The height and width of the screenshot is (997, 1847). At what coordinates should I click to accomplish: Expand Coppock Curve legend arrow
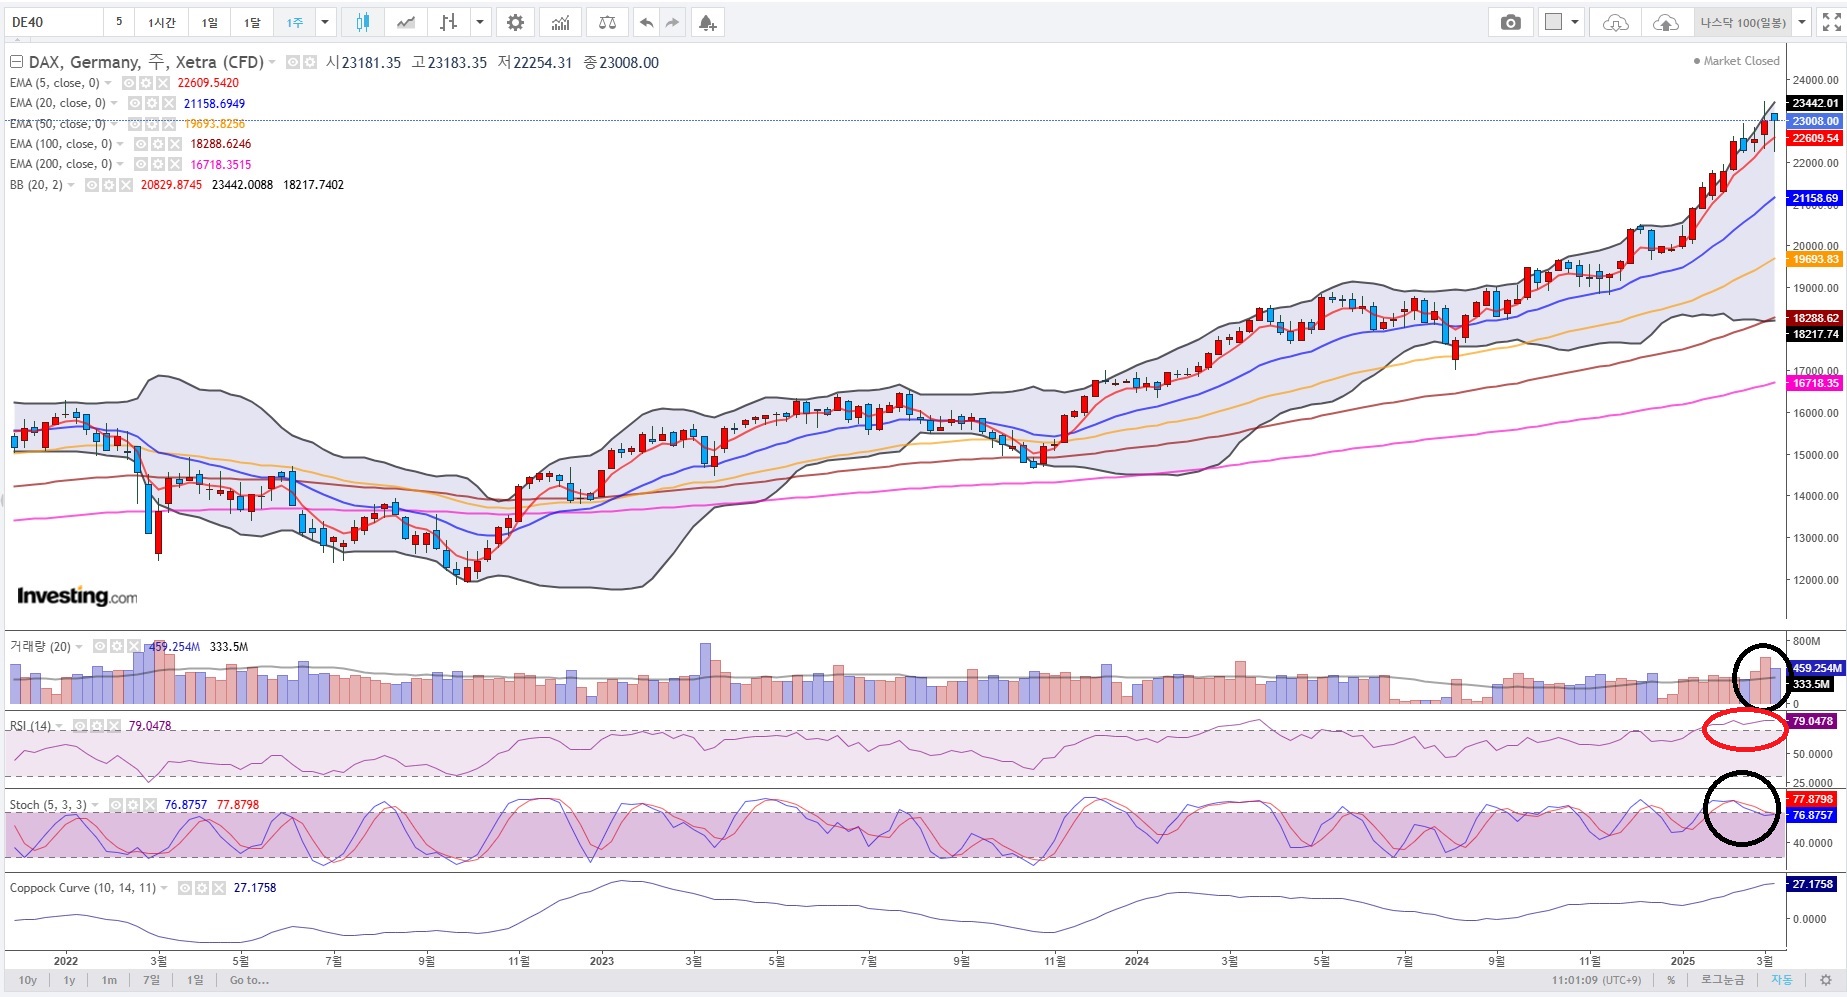coord(165,888)
